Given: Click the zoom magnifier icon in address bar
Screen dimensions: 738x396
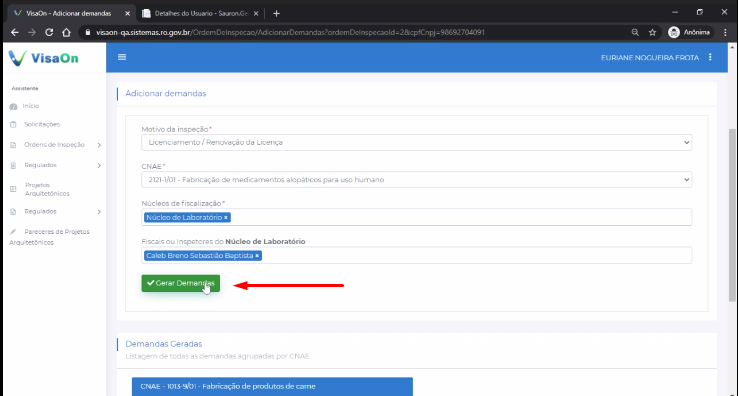Looking at the screenshot, I should point(635,32).
